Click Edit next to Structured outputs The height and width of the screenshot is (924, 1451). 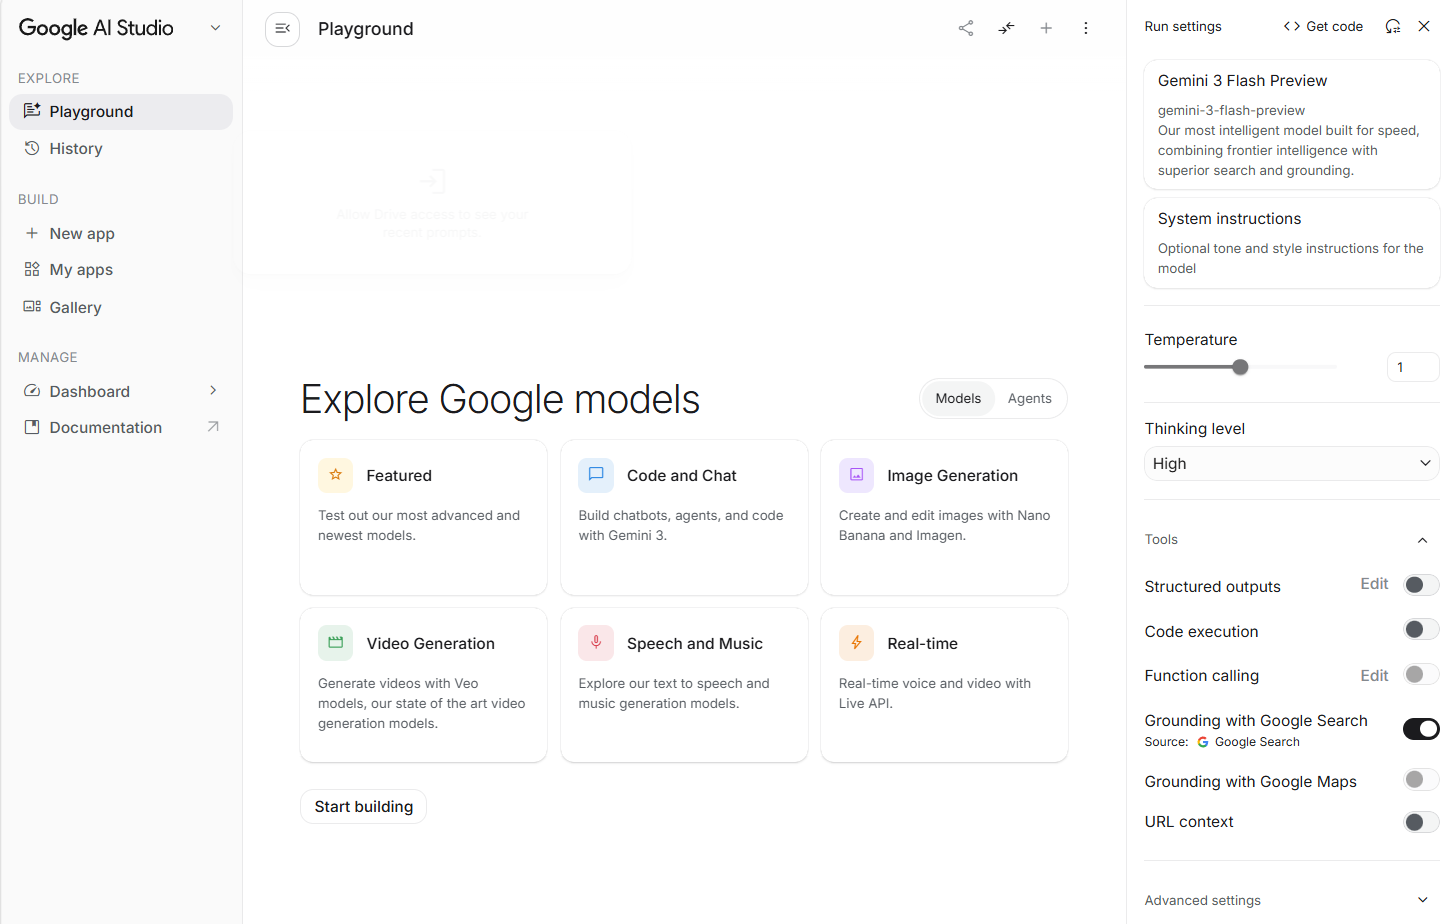[1374, 584]
